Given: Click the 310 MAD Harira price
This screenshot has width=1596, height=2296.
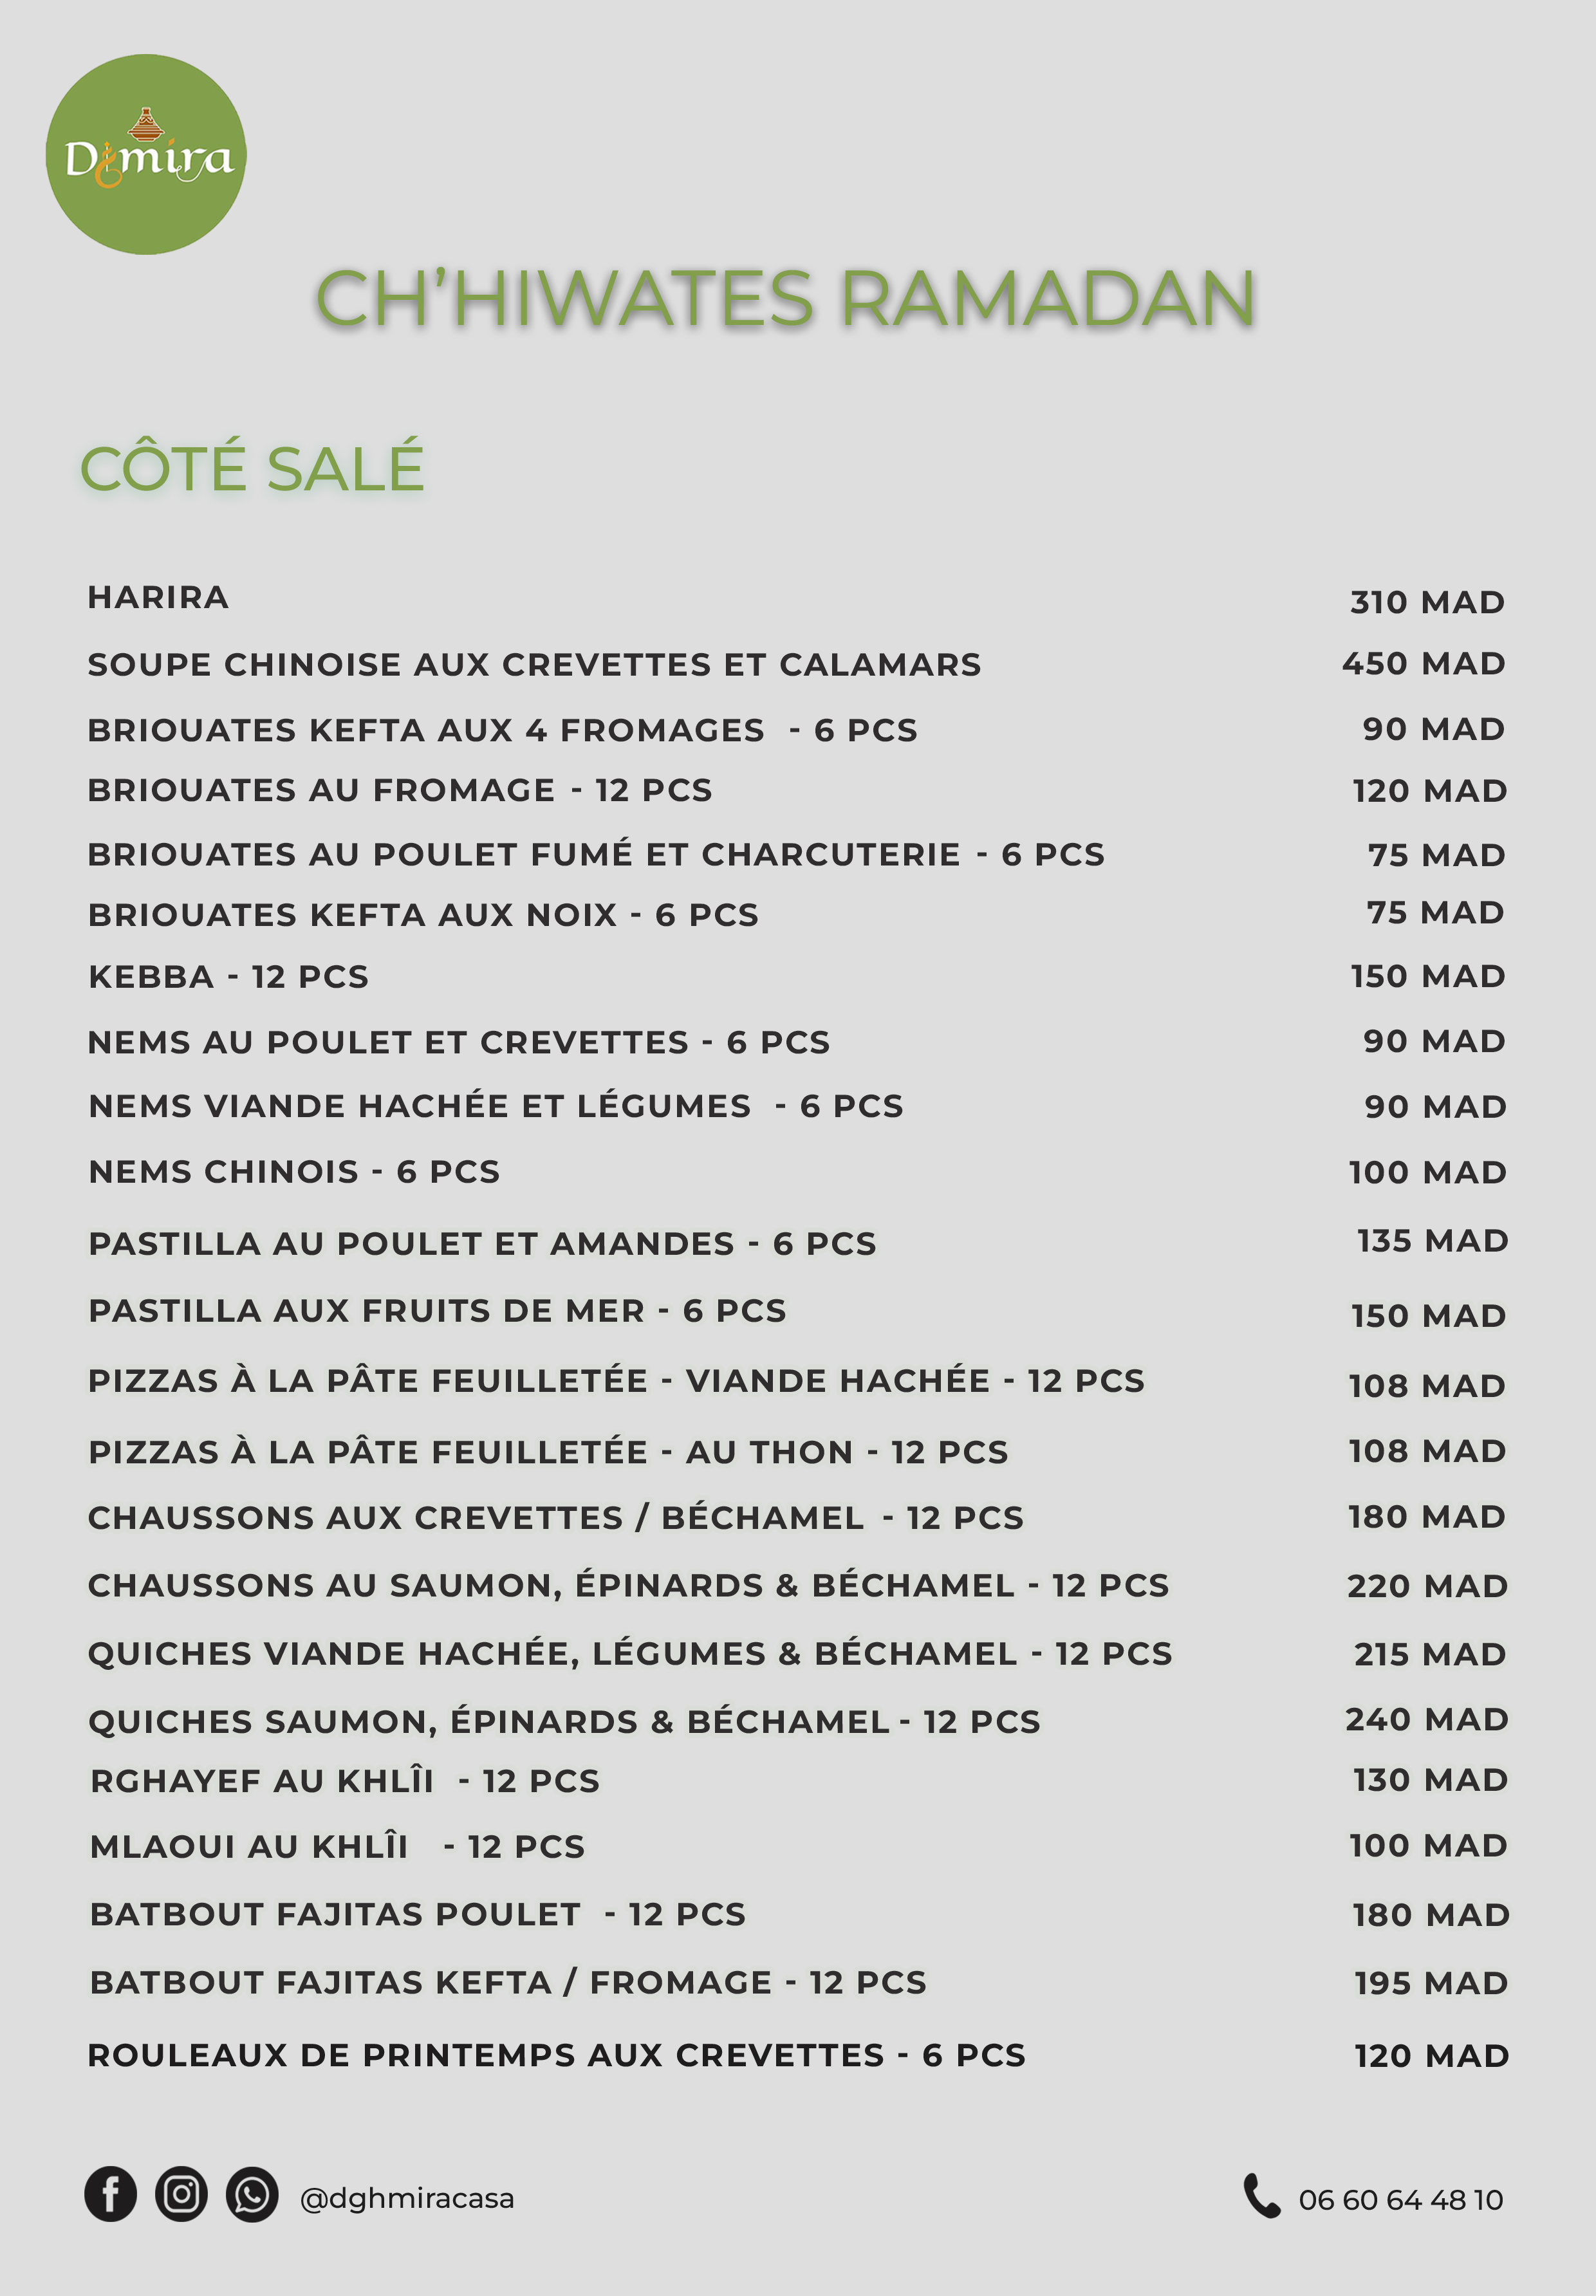Looking at the screenshot, I should click(1427, 602).
